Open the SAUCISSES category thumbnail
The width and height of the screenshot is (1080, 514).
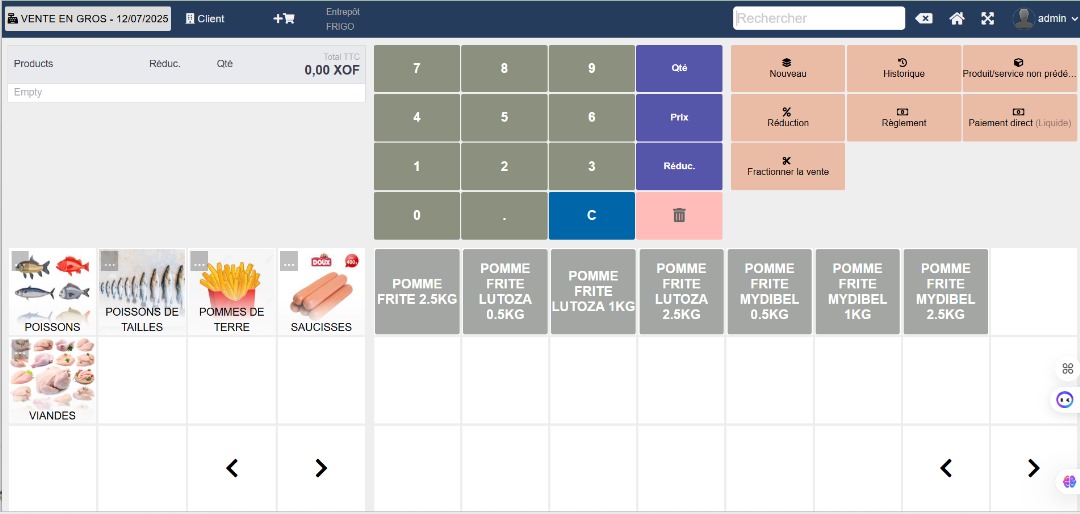(321, 292)
